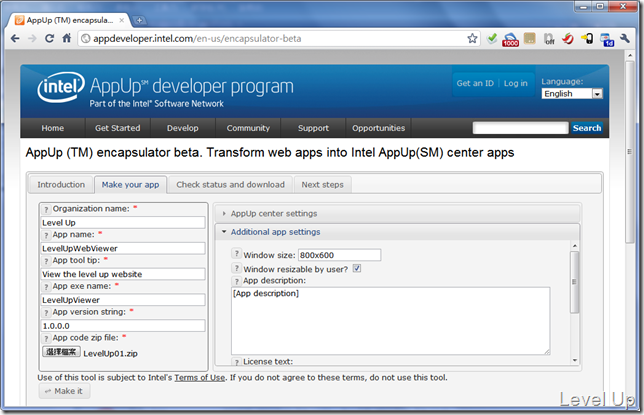Click the settings panel scroll down arrow
The height and width of the screenshot is (415, 644).
tap(575, 360)
